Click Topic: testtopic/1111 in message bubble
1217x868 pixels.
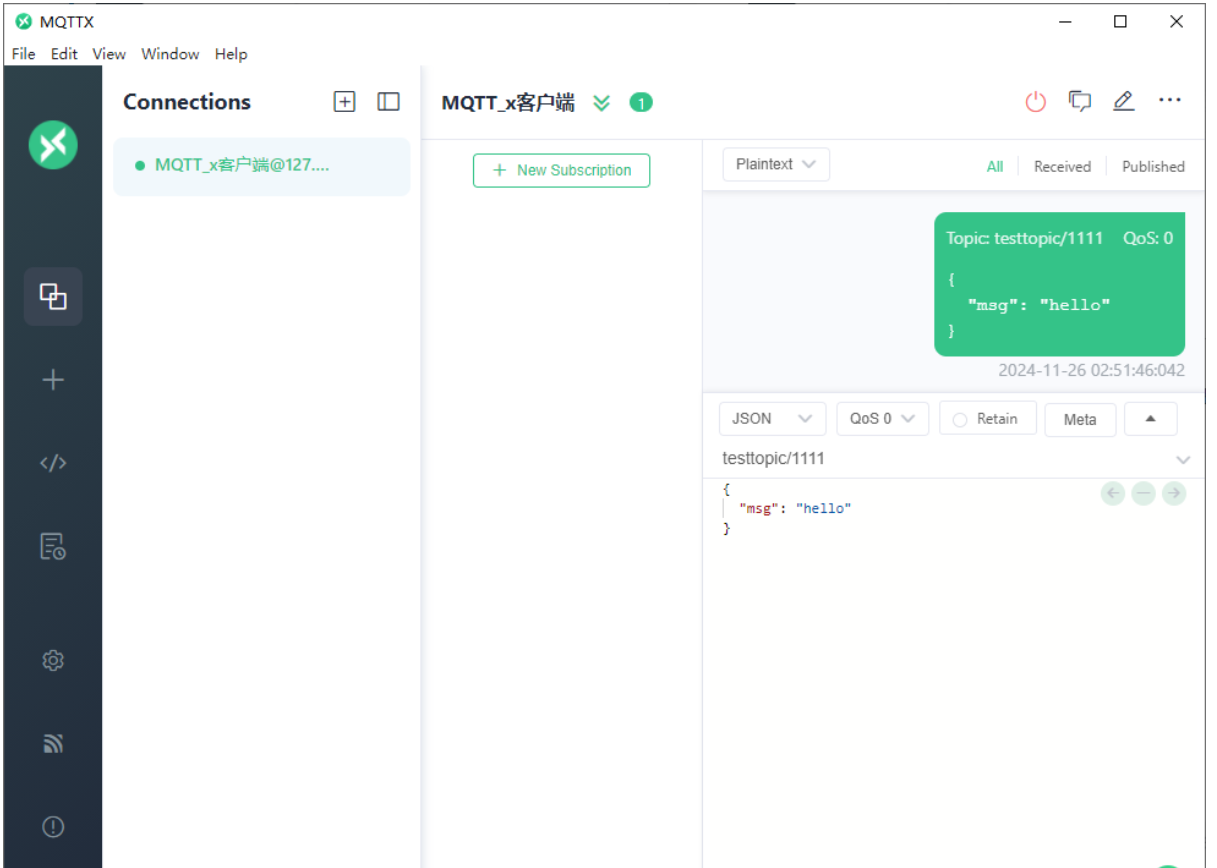1024,238
